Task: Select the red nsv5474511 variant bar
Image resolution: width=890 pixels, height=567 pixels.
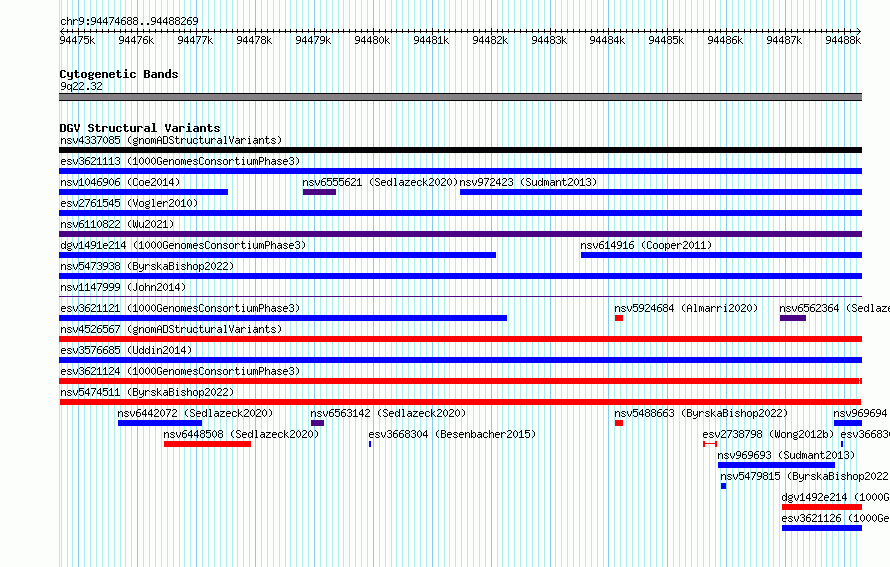Action: pos(460,402)
